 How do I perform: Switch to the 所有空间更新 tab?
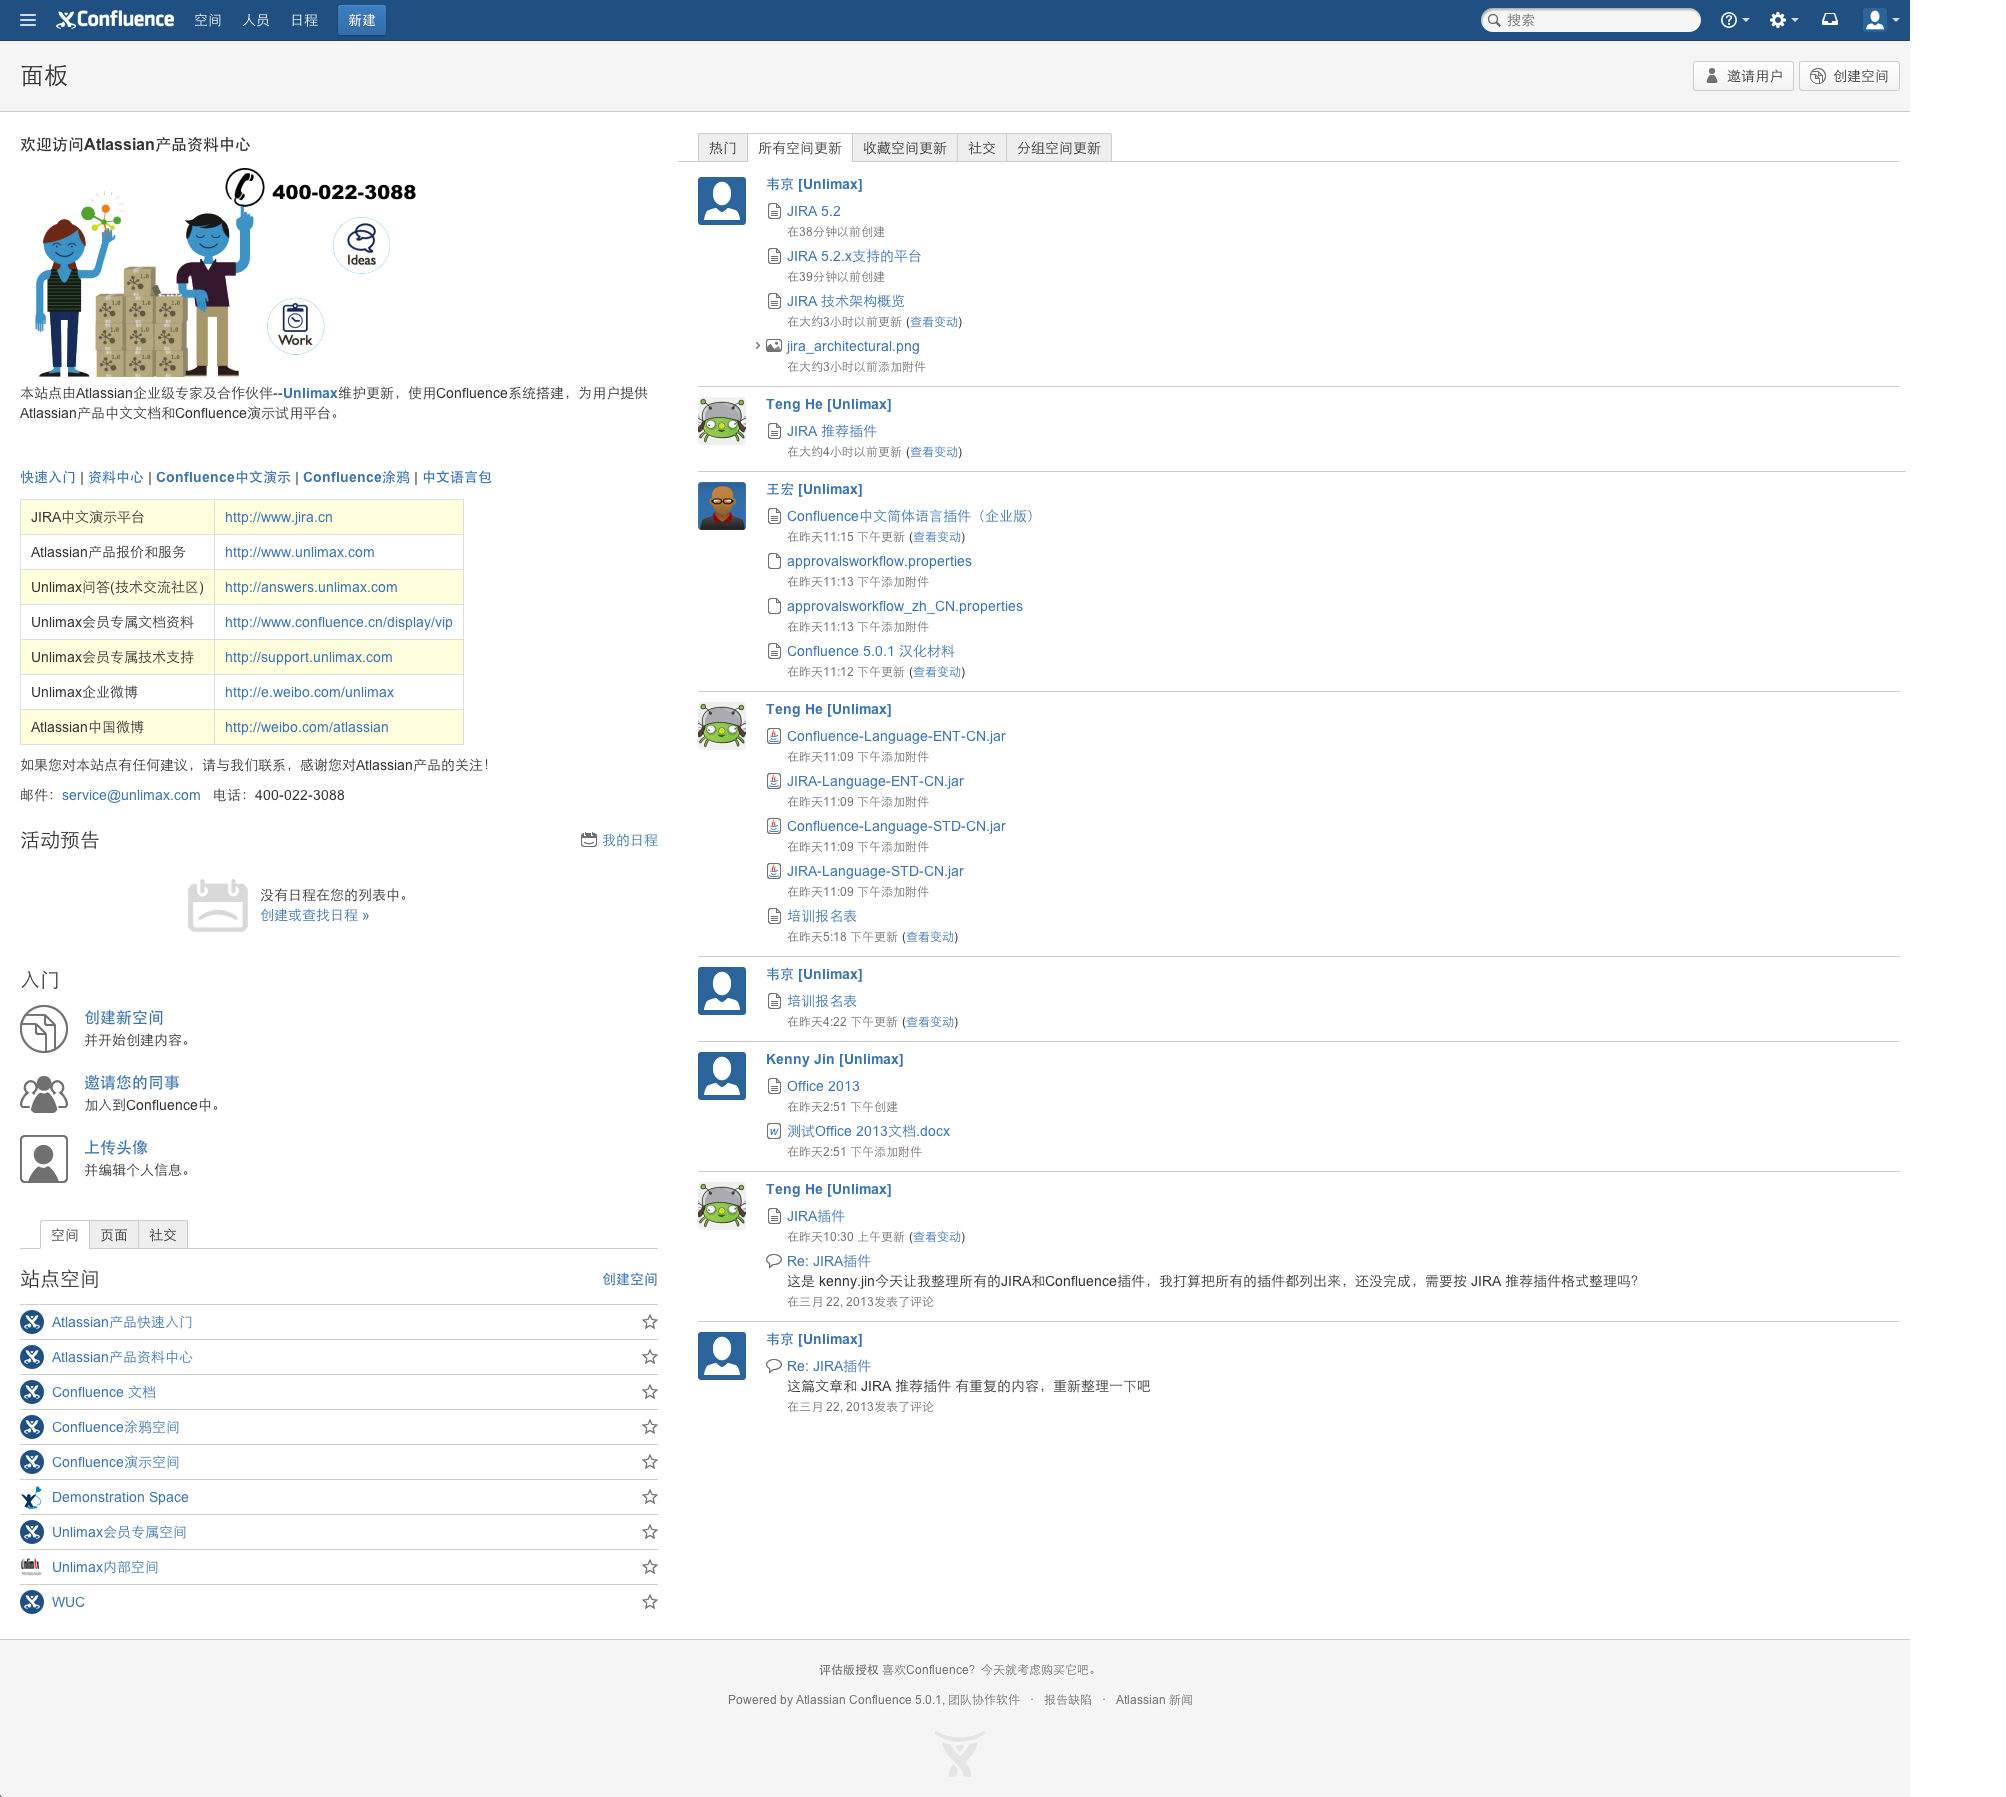[x=799, y=148]
